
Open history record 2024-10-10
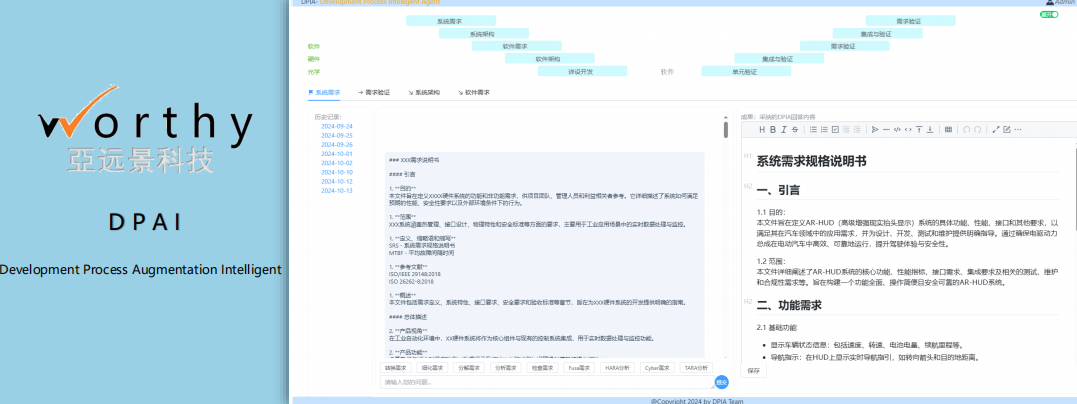click(x=337, y=172)
